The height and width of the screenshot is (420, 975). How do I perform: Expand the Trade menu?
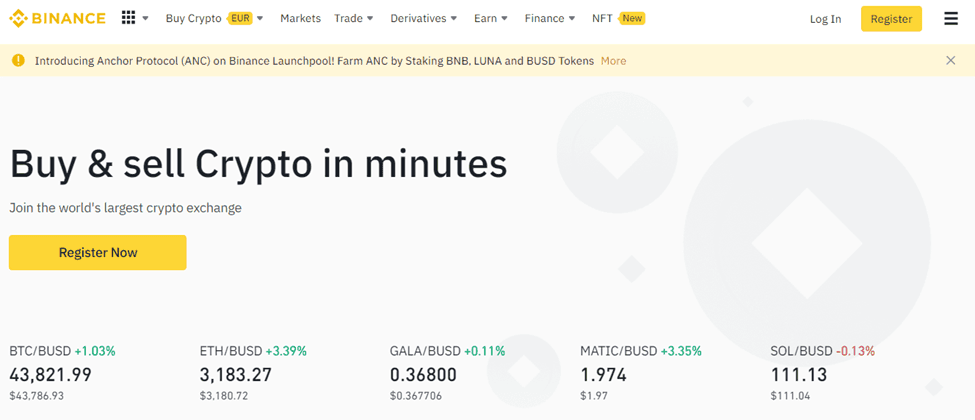pyautogui.click(x=354, y=19)
